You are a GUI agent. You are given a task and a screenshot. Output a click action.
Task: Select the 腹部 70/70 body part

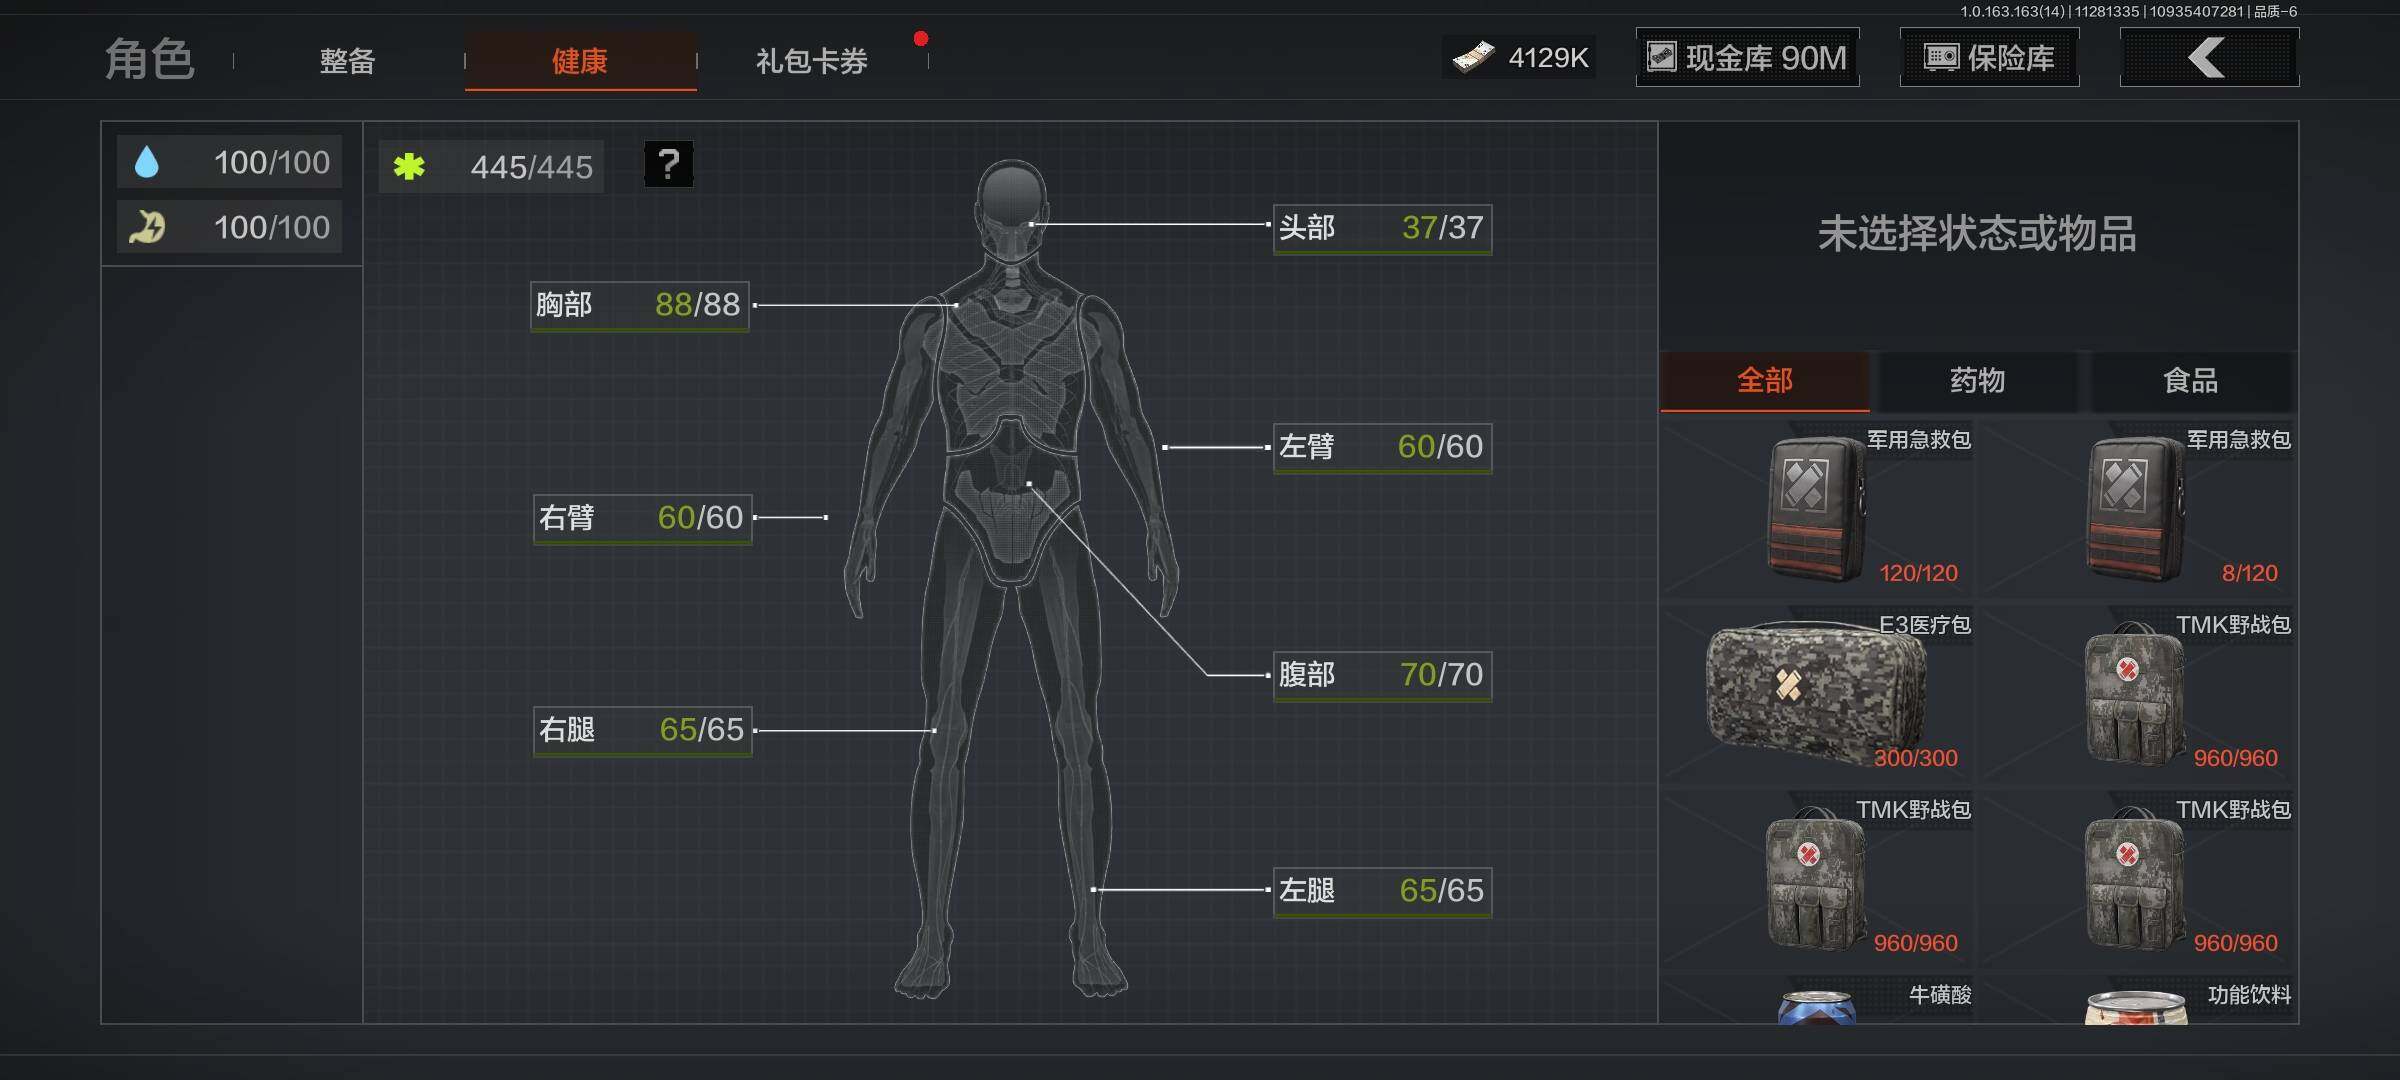coord(1381,675)
